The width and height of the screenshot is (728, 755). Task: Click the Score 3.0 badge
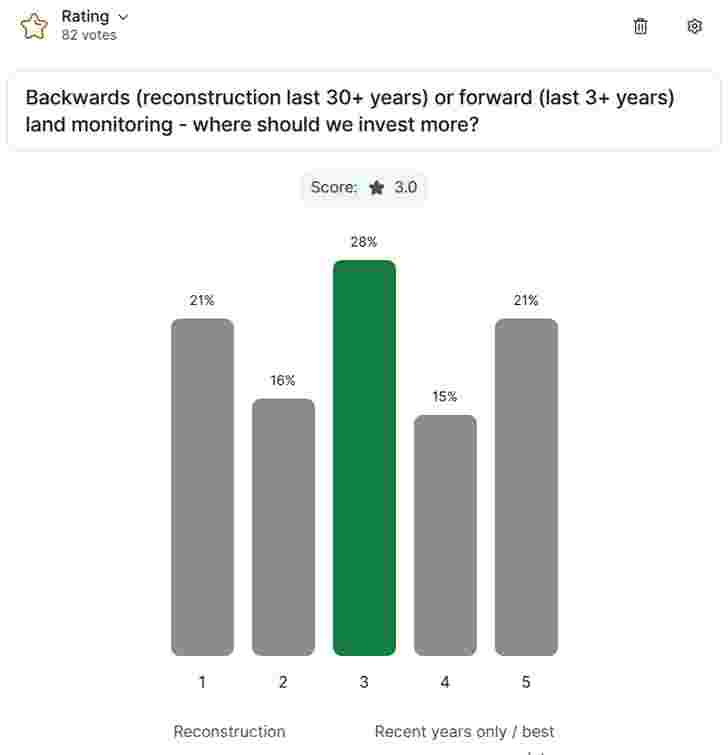pyautogui.click(x=364, y=188)
